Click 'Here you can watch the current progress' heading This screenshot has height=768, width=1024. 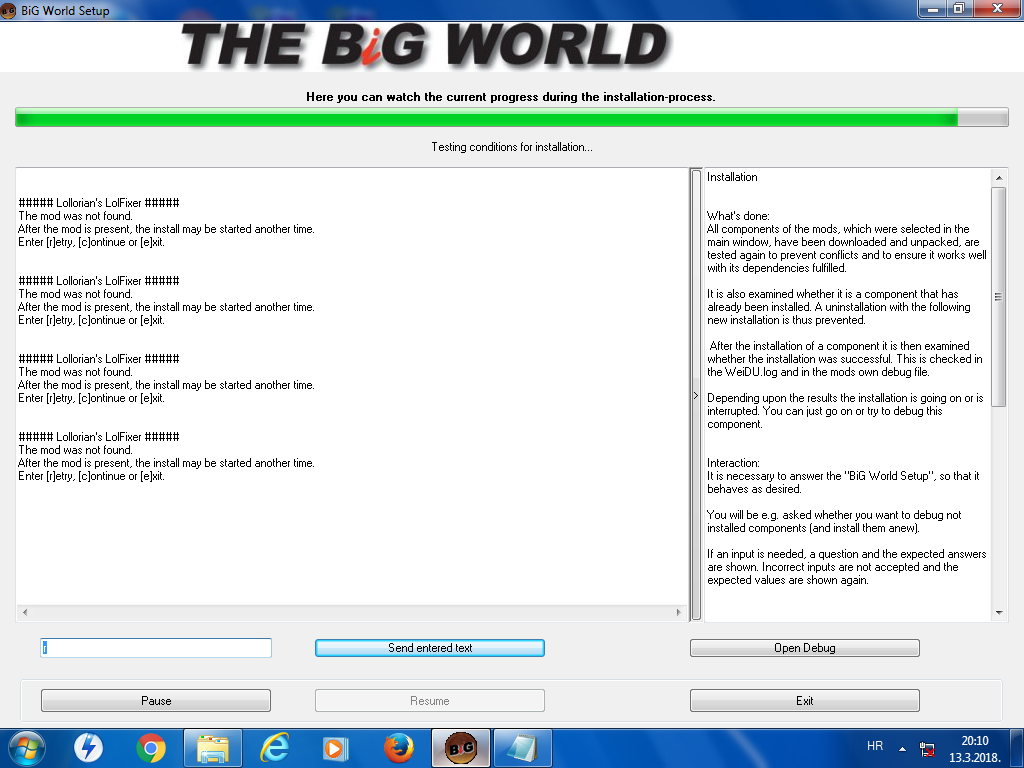click(x=511, y=97)
